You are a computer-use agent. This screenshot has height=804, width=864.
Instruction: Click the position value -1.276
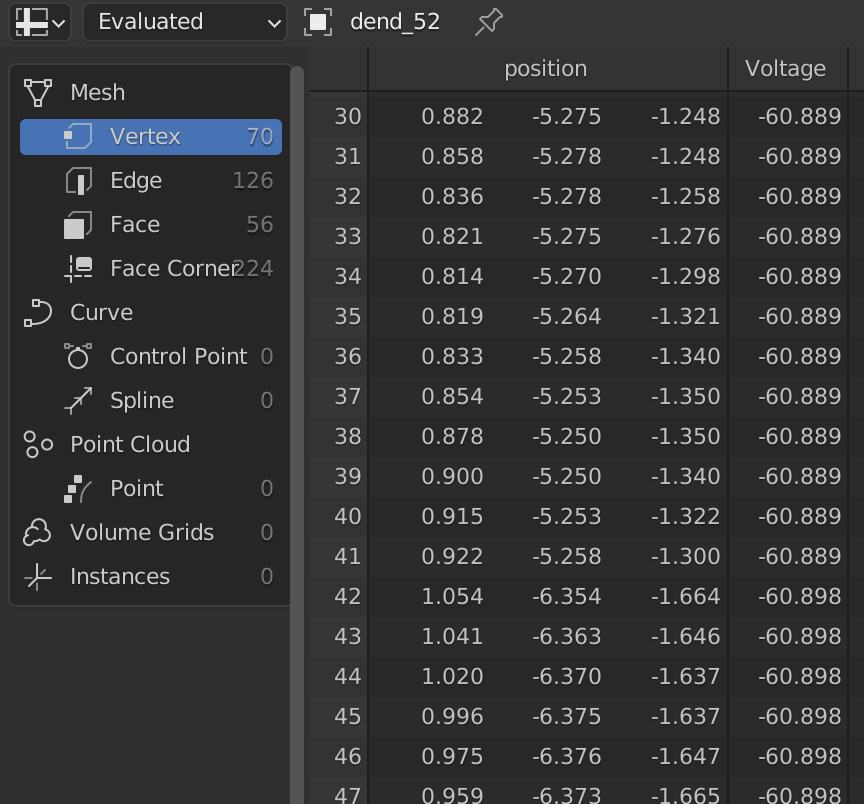[x=685, y=237]
